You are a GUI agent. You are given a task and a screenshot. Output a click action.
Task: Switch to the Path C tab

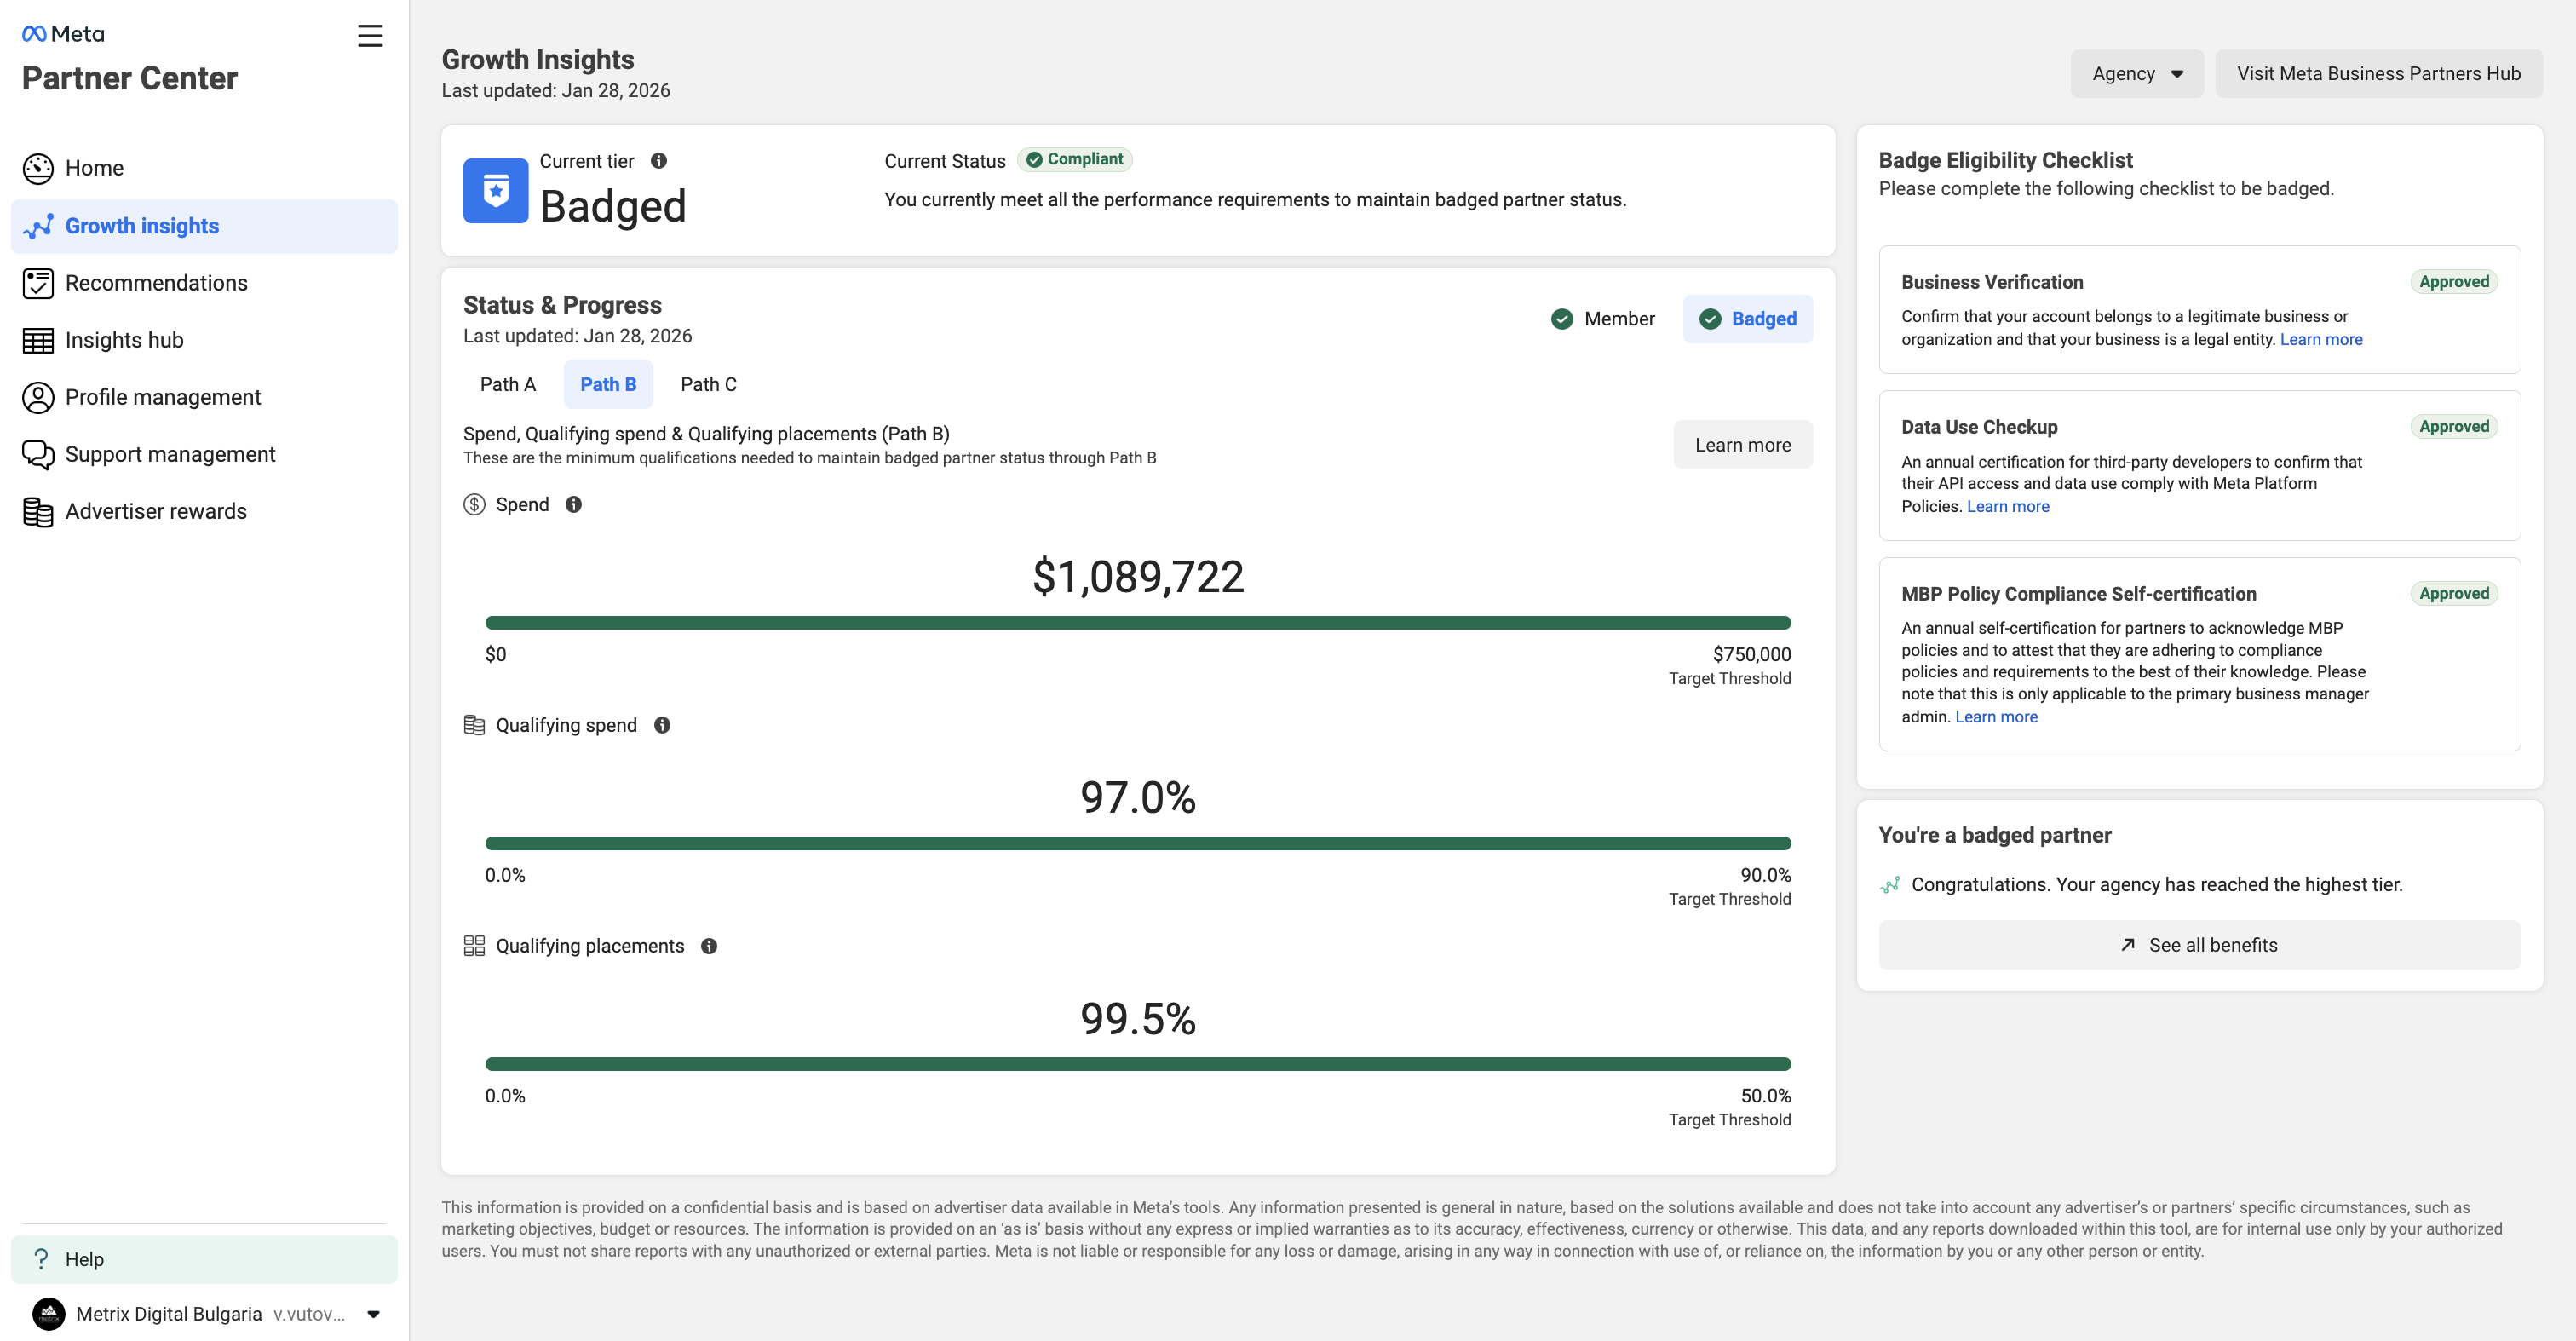pos(708,385)
